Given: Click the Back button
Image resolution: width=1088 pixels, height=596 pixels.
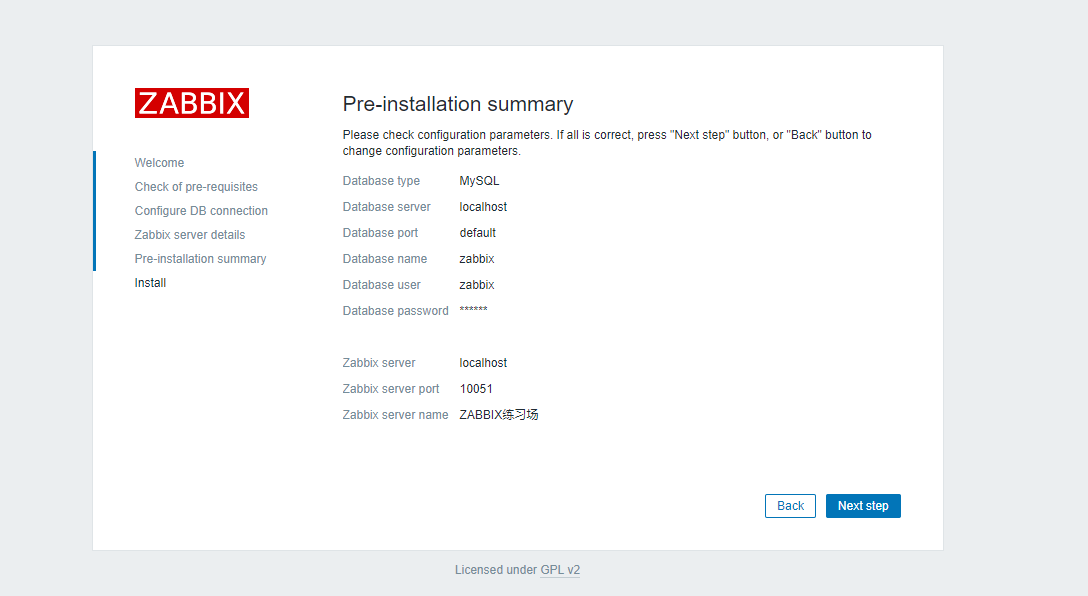Looking at the screenshot, I should coord(790,506).
